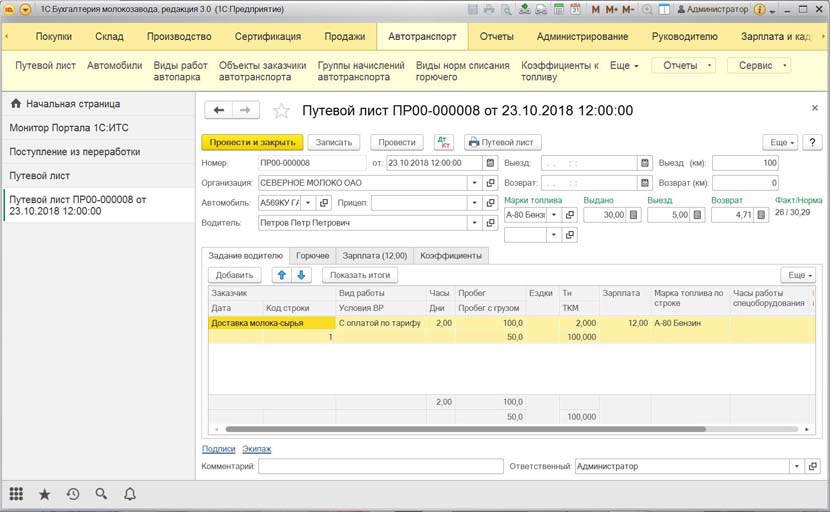Click Записать button
This screenshot has height=512, width=830.
[333, 142]
